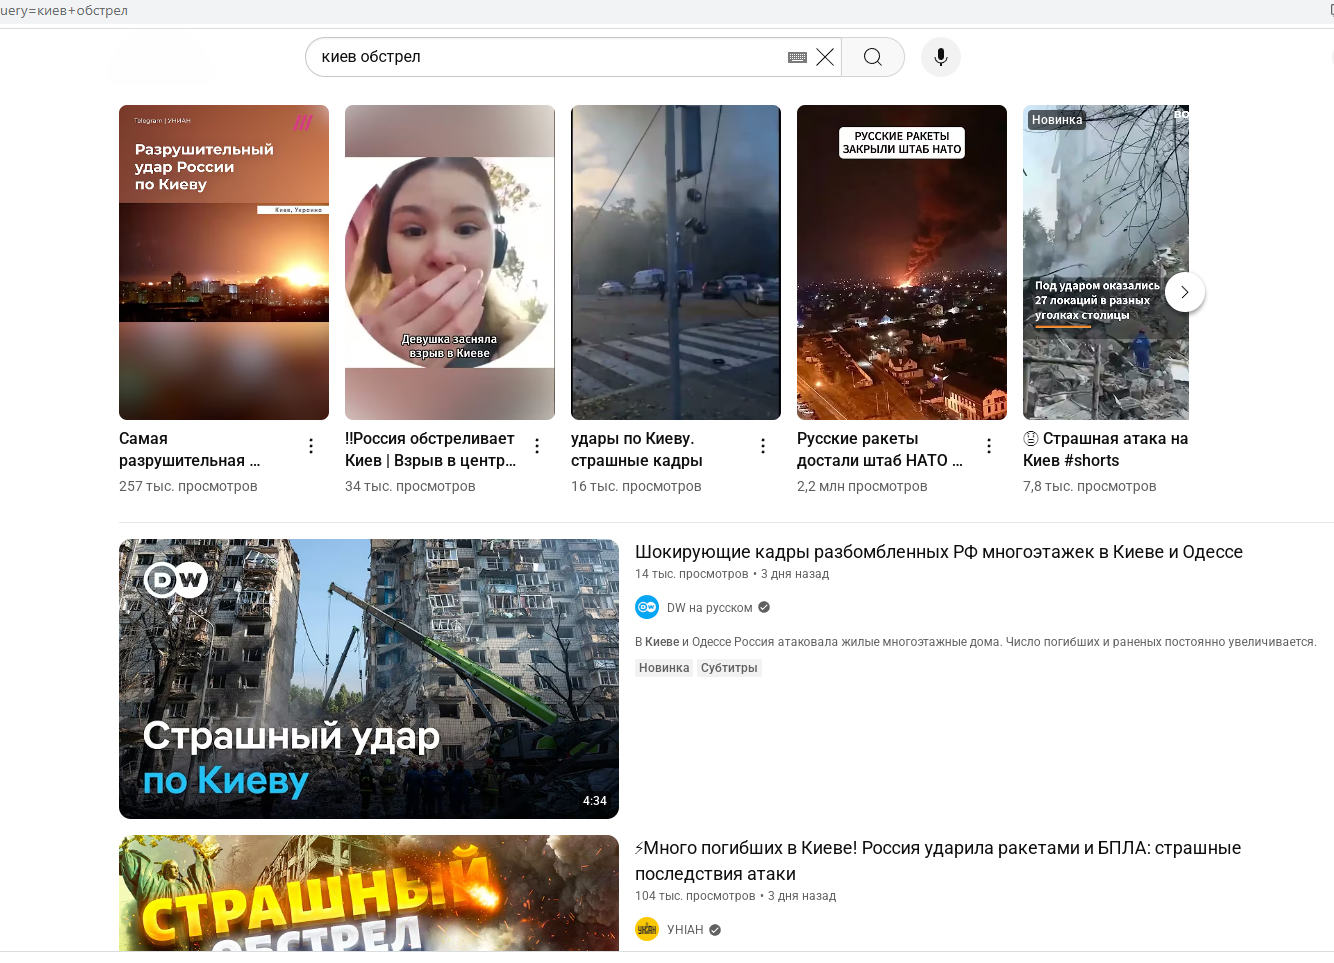Open options menu for '‼Россия обстреливает Киев' short
The width and height of the screenshot is (1334, 963).
coord(537,446)
